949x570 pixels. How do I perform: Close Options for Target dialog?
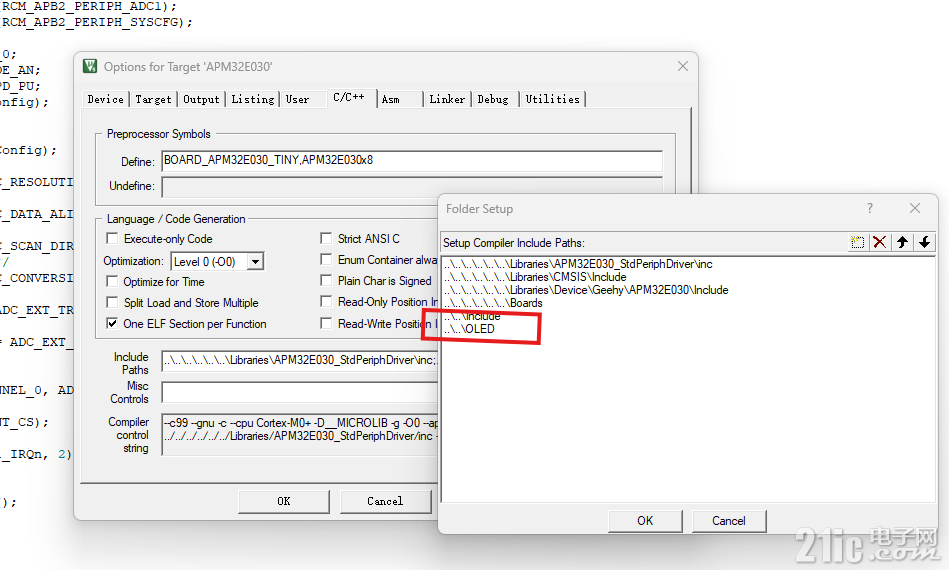(x=683, y=66)
